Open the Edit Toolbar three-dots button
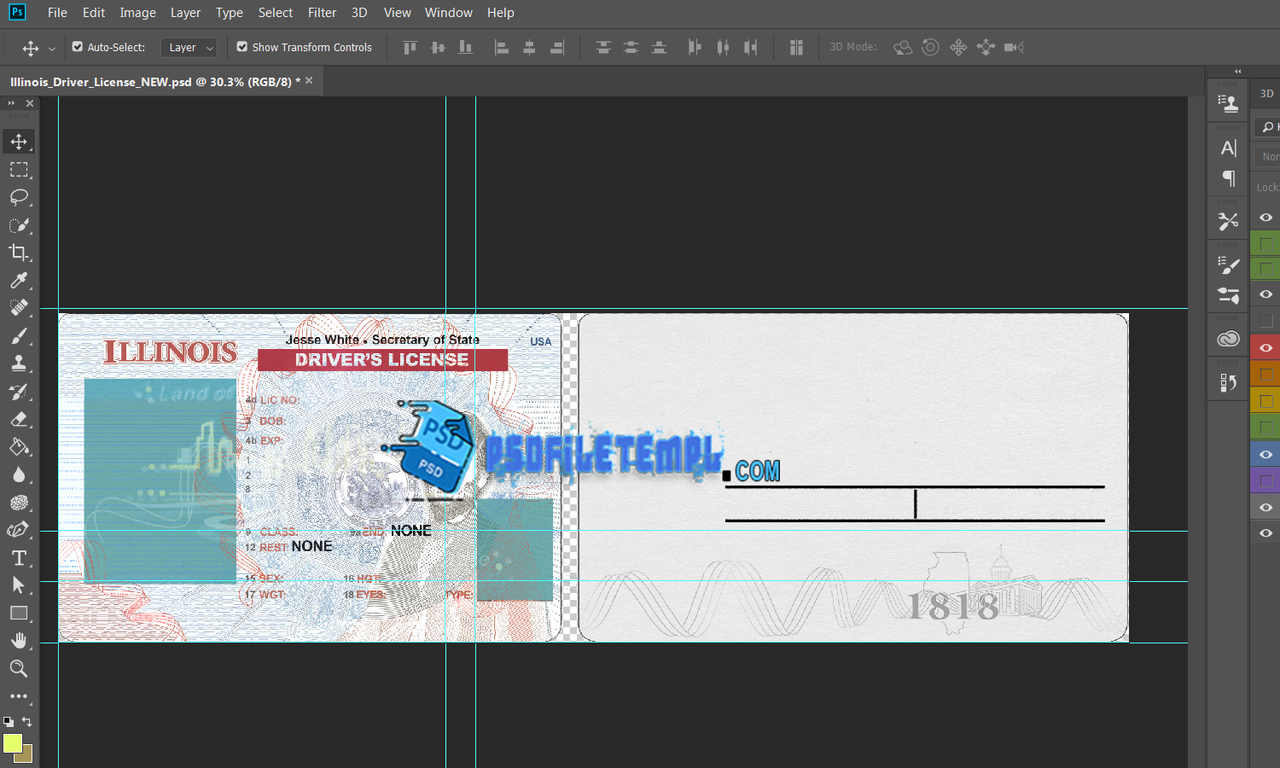The width and height of the screenshot is (1280, 768). click(x=19, y=696)
